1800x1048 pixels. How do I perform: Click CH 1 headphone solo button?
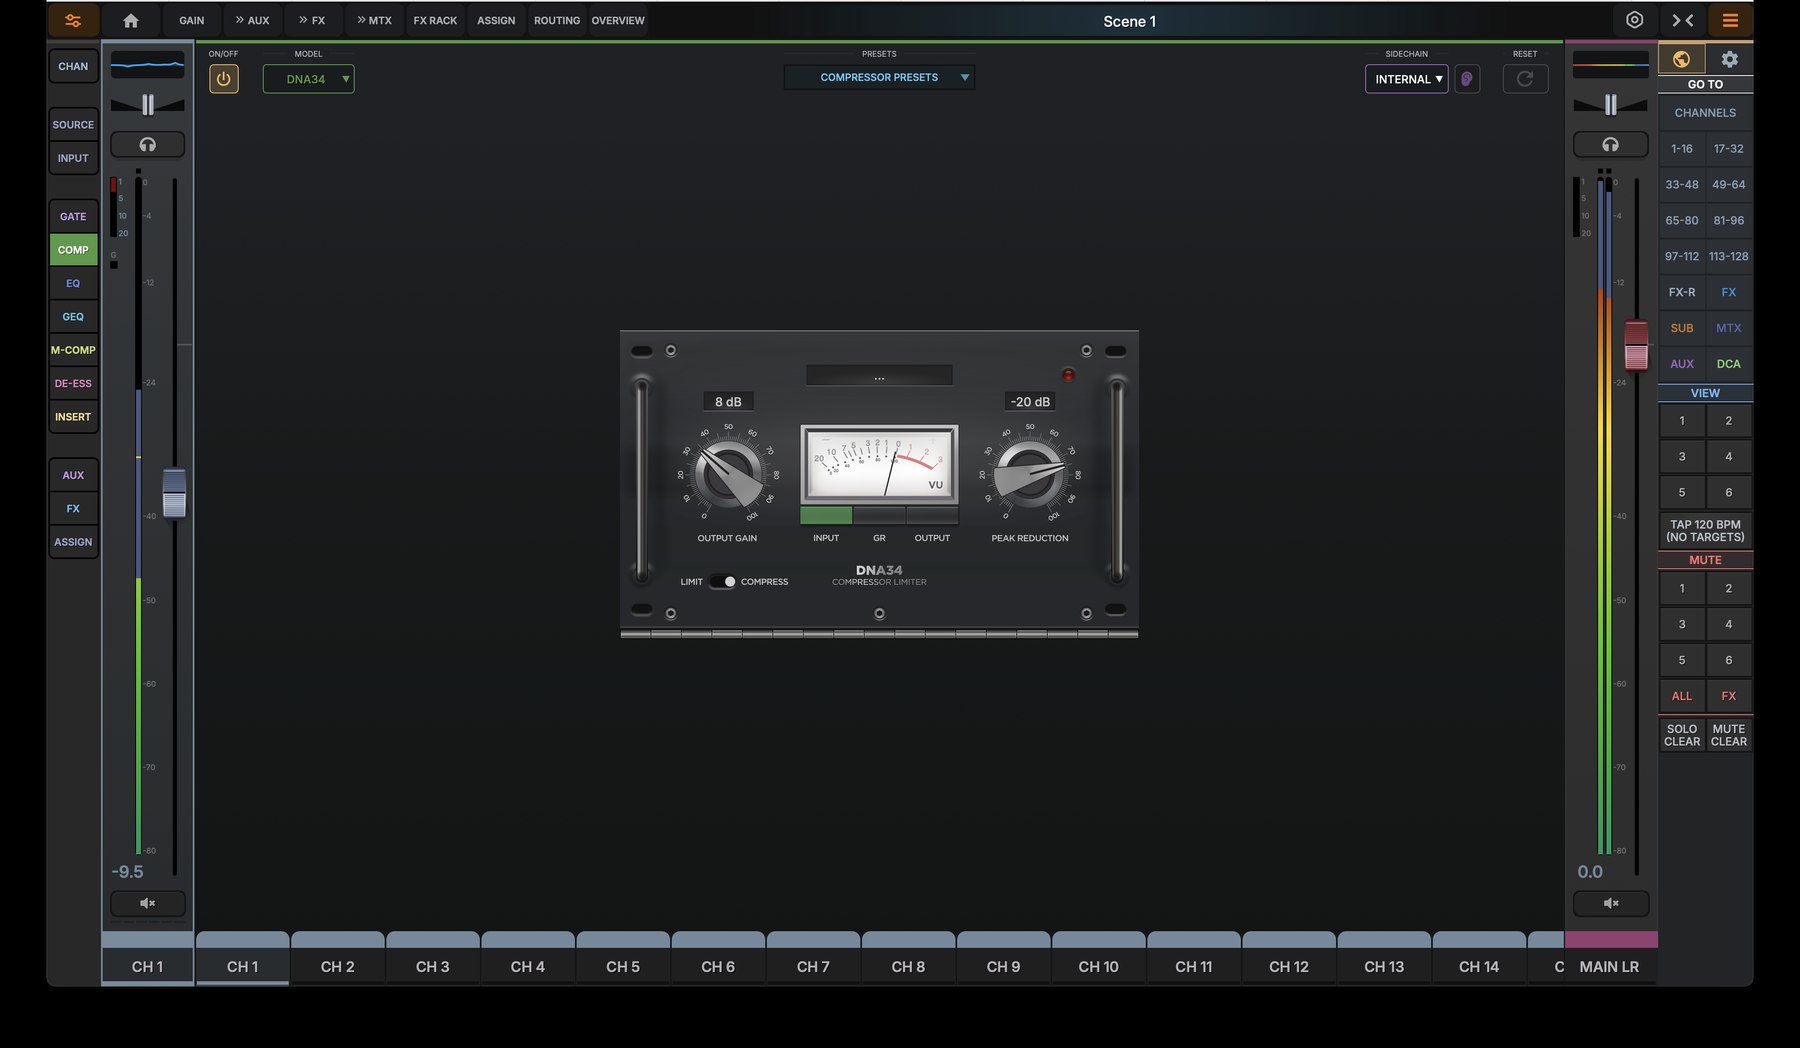pos(147,145)
